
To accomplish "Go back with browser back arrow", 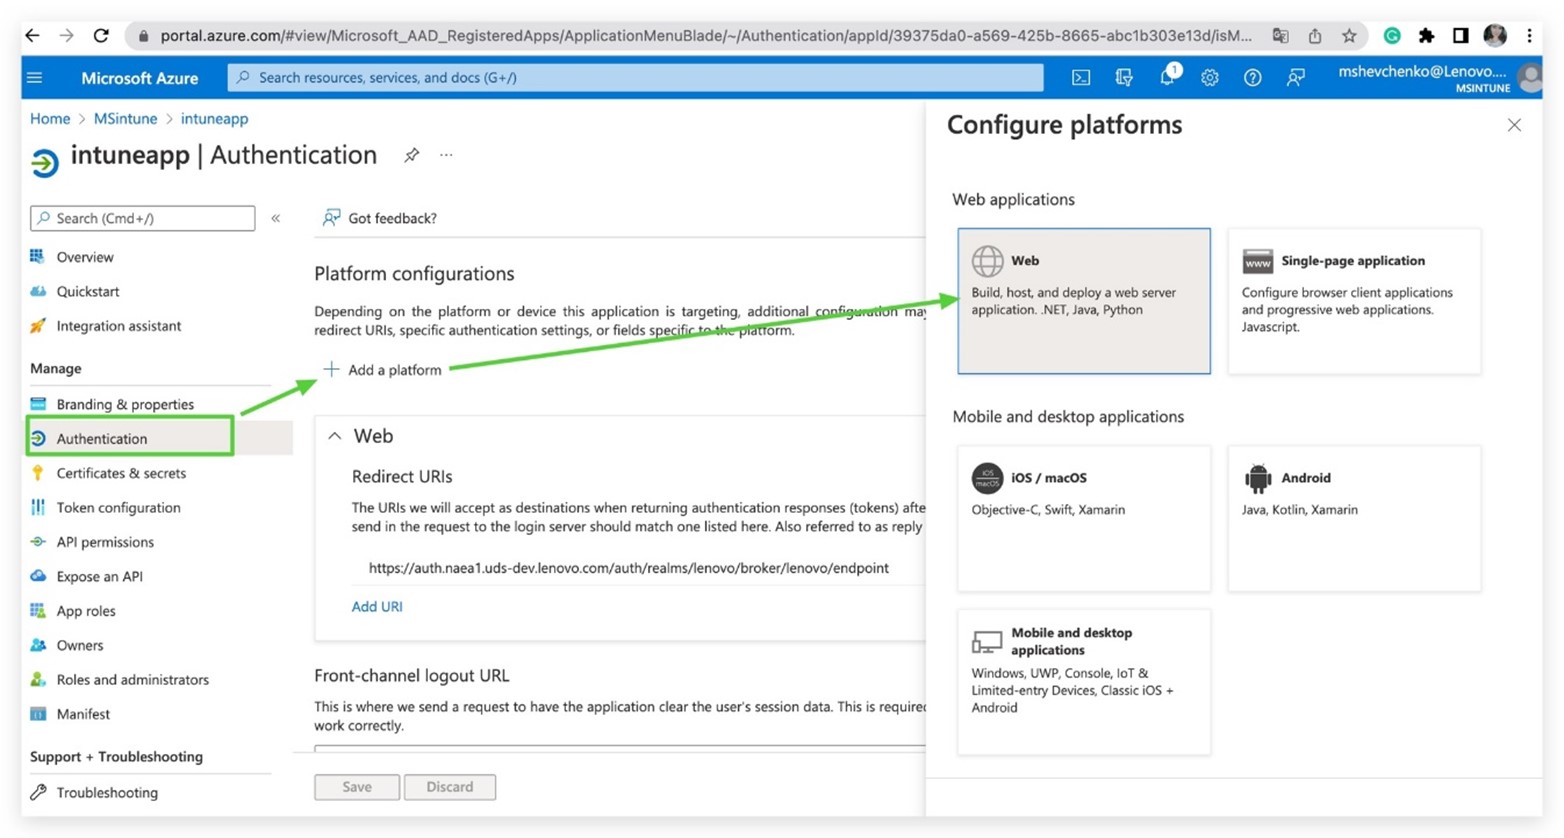I will tap(33, 35).
